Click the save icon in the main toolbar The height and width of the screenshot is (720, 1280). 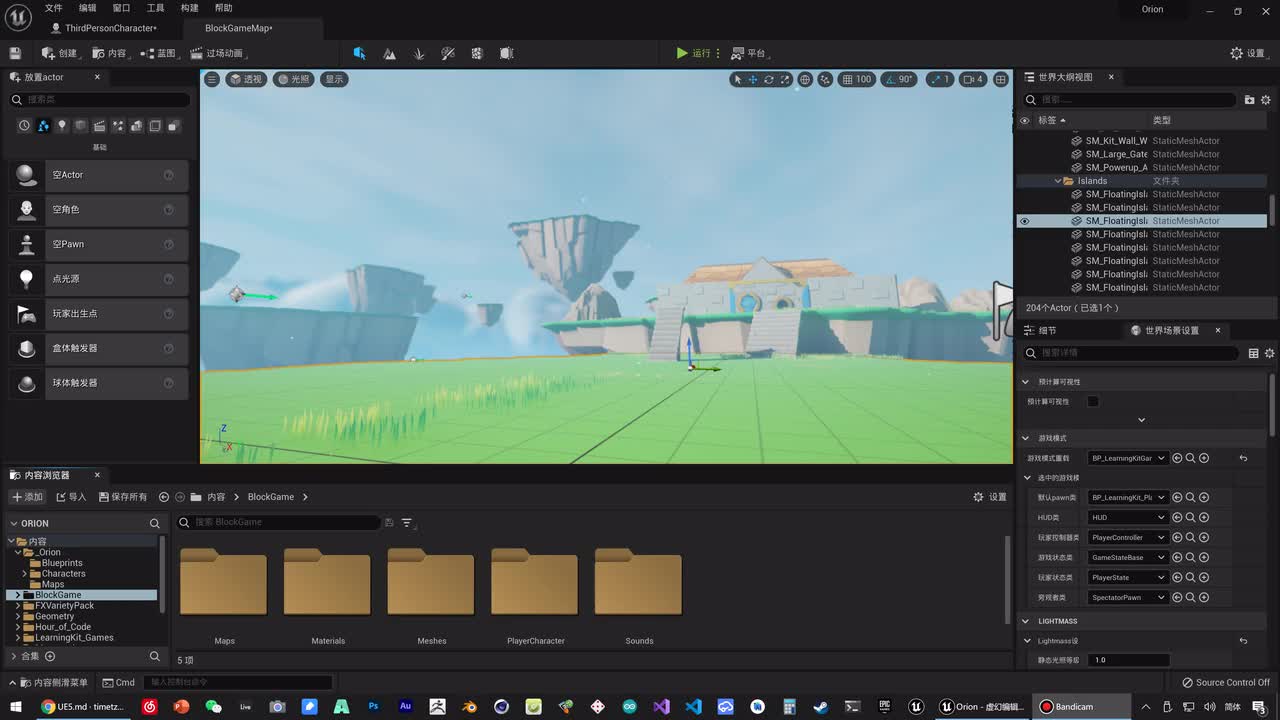click(15, 53)
